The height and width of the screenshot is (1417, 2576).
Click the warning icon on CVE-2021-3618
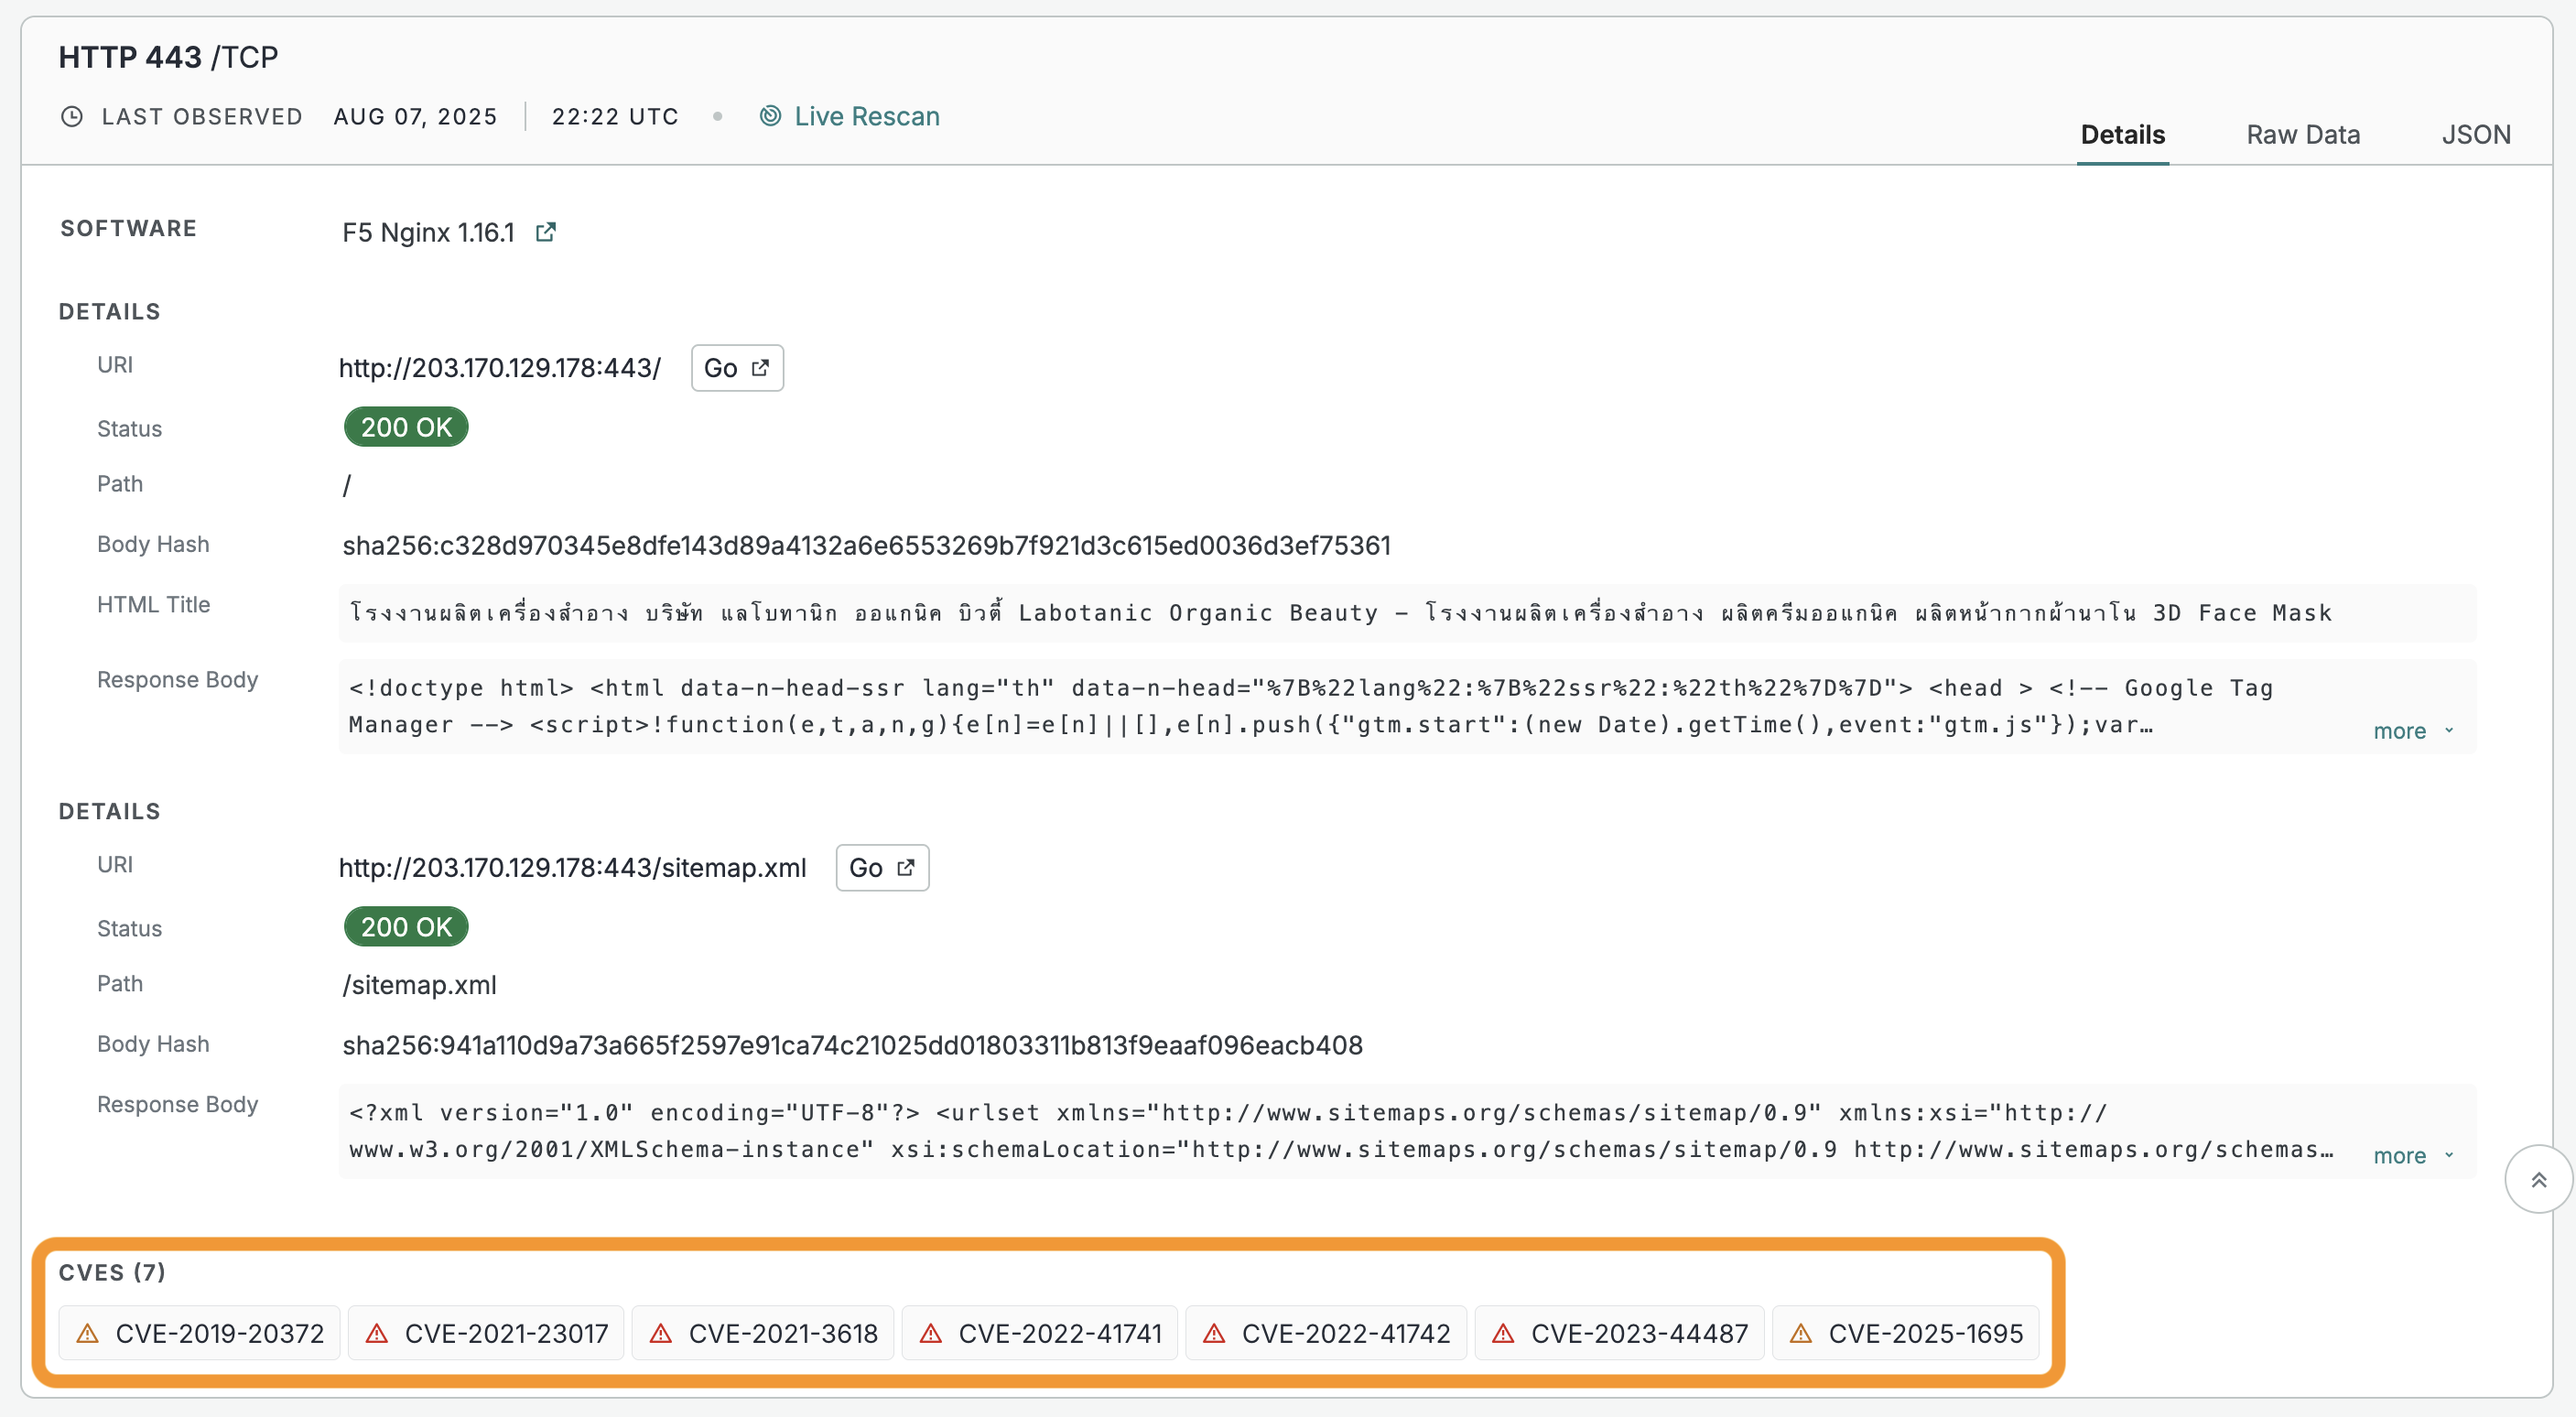[661, 1333]
